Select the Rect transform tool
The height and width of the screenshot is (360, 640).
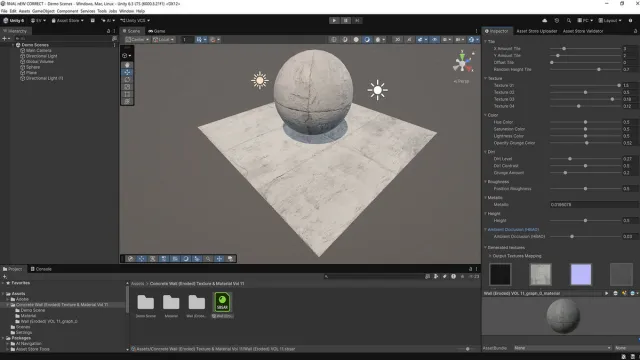(x=127, y=94)
